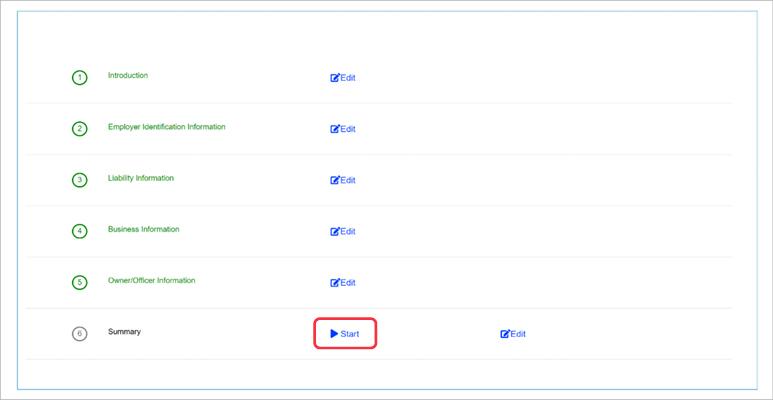Screen dimensions: 773x400
Task: Click the step 4 circle icon
Action: pos(80,231)
